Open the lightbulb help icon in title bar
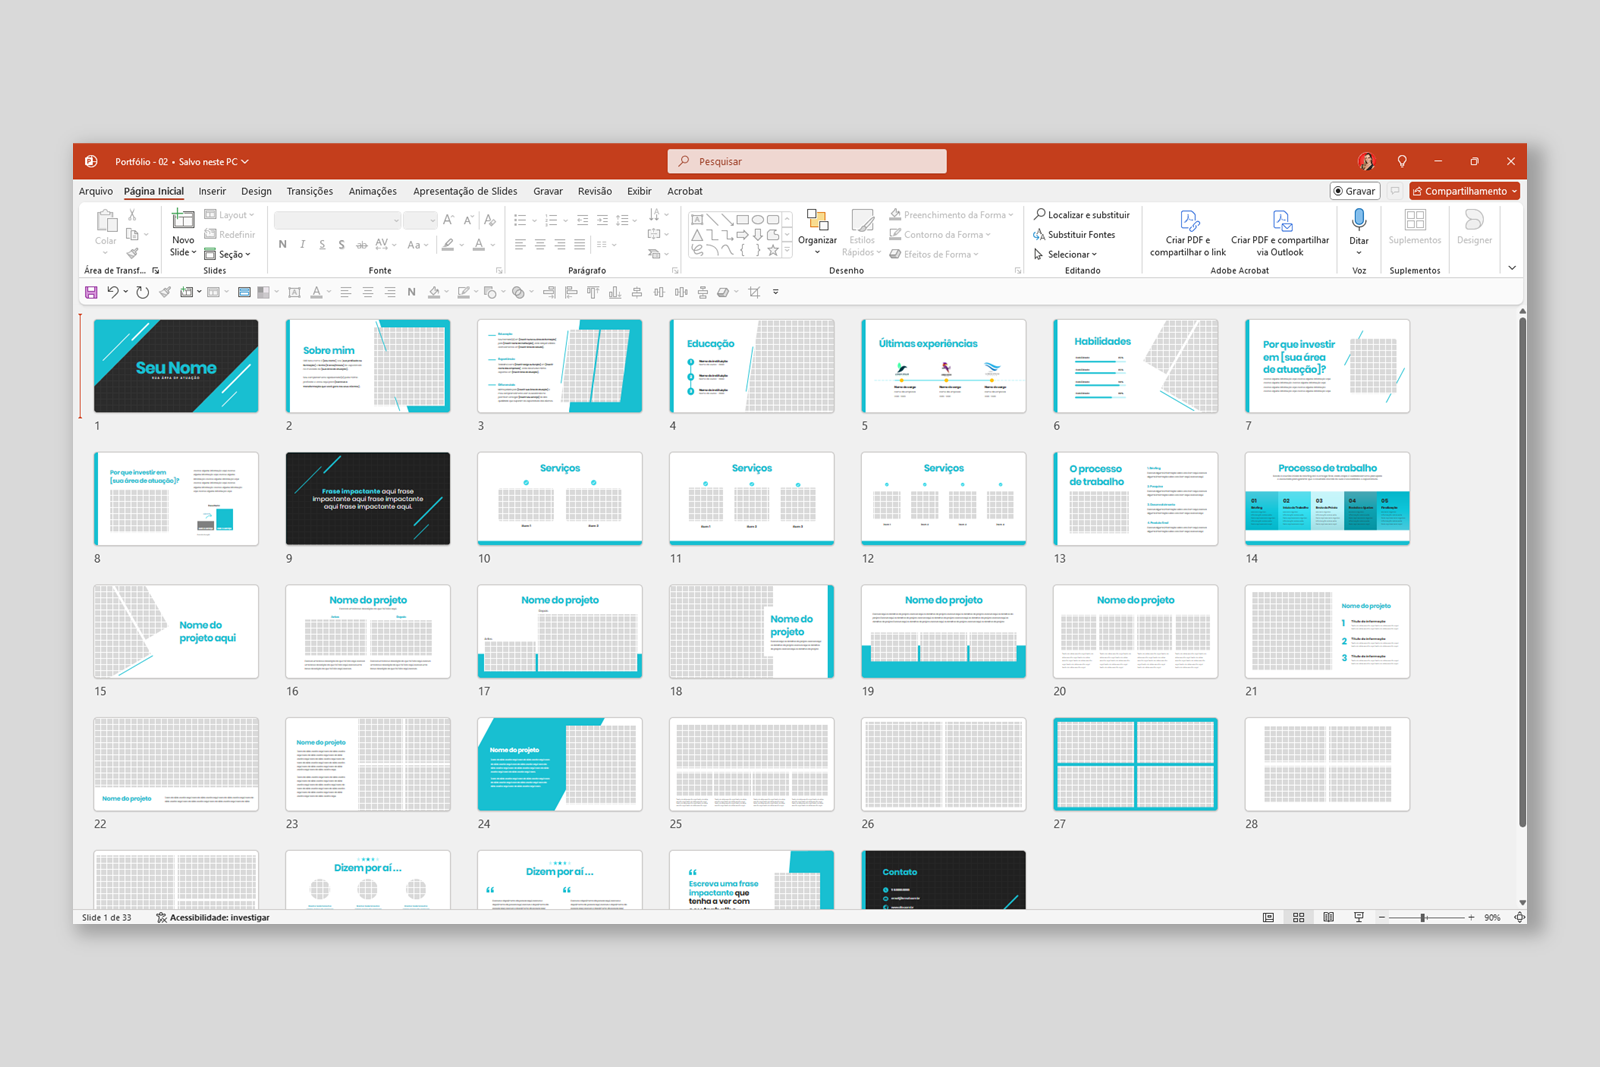1600x1067 pixels. click(1402, 161)
